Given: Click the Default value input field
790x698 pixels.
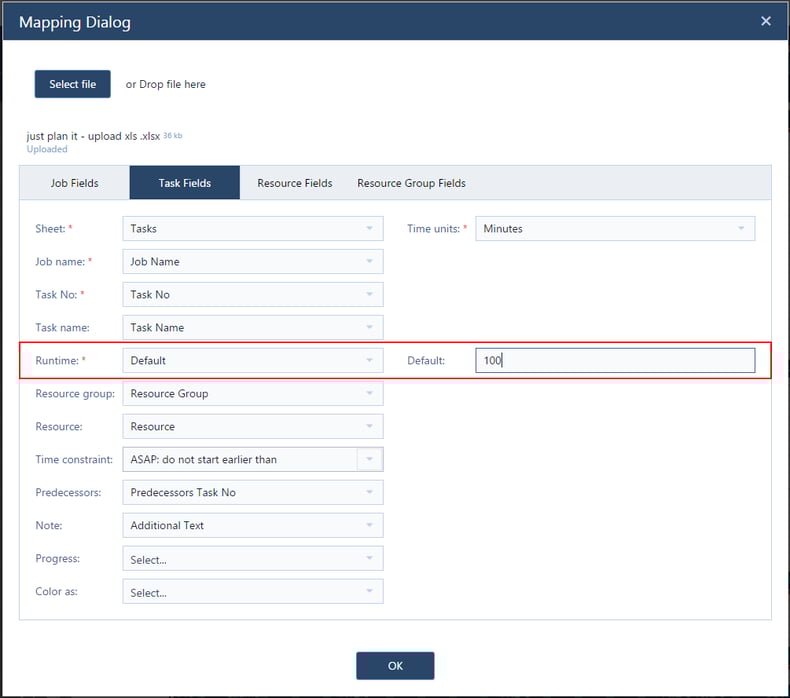Looking at the screenshot, I should [x=614, y=360].
